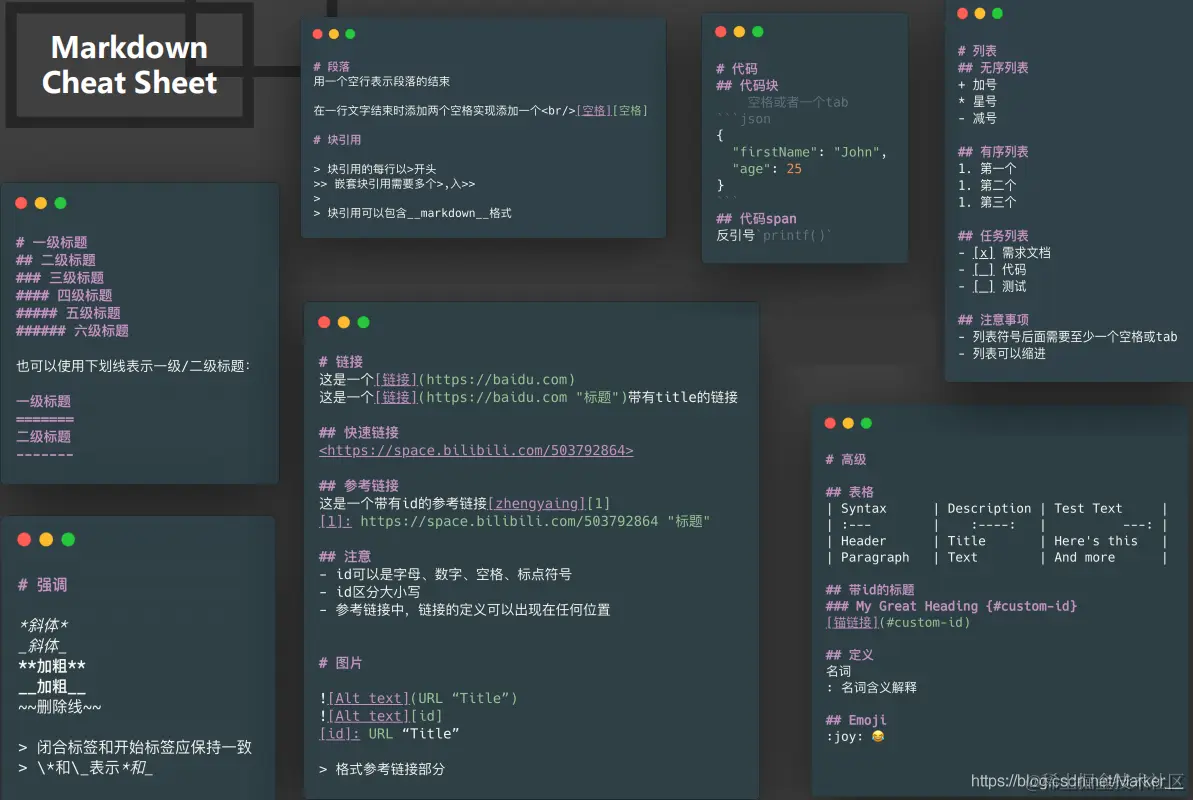Click the "firstName": "John" line
1193x800 pixels.
810,151
